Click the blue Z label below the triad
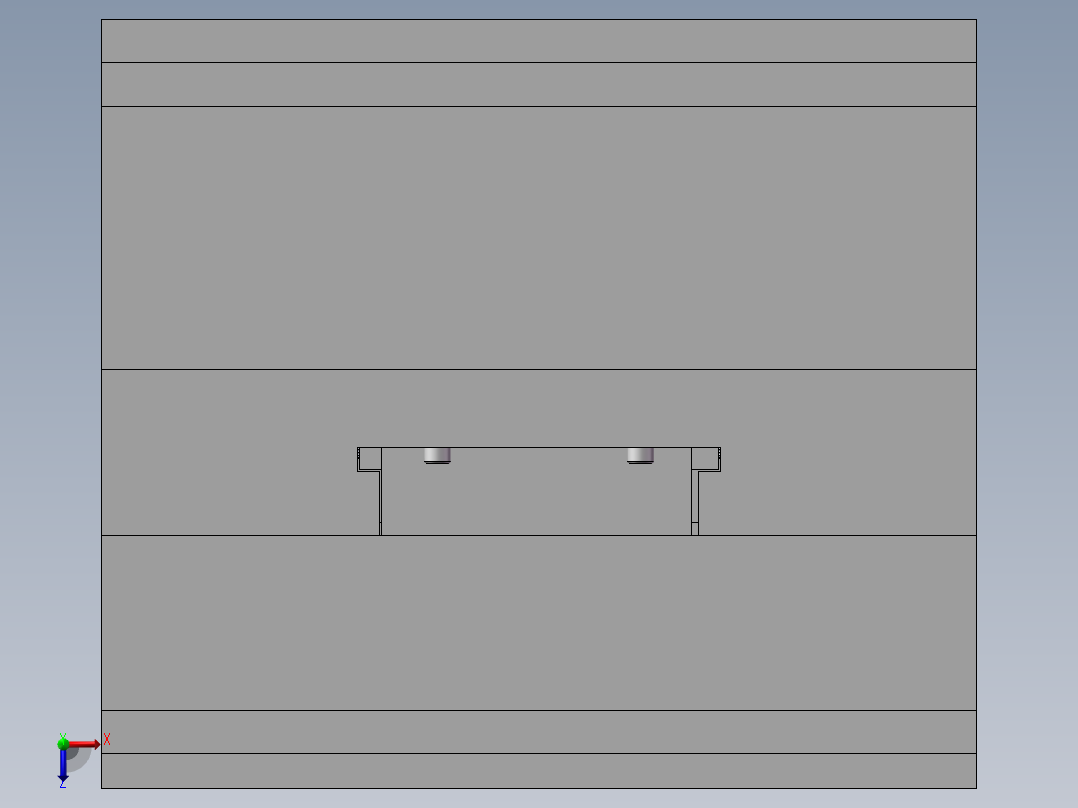 (x=63, y=784)
